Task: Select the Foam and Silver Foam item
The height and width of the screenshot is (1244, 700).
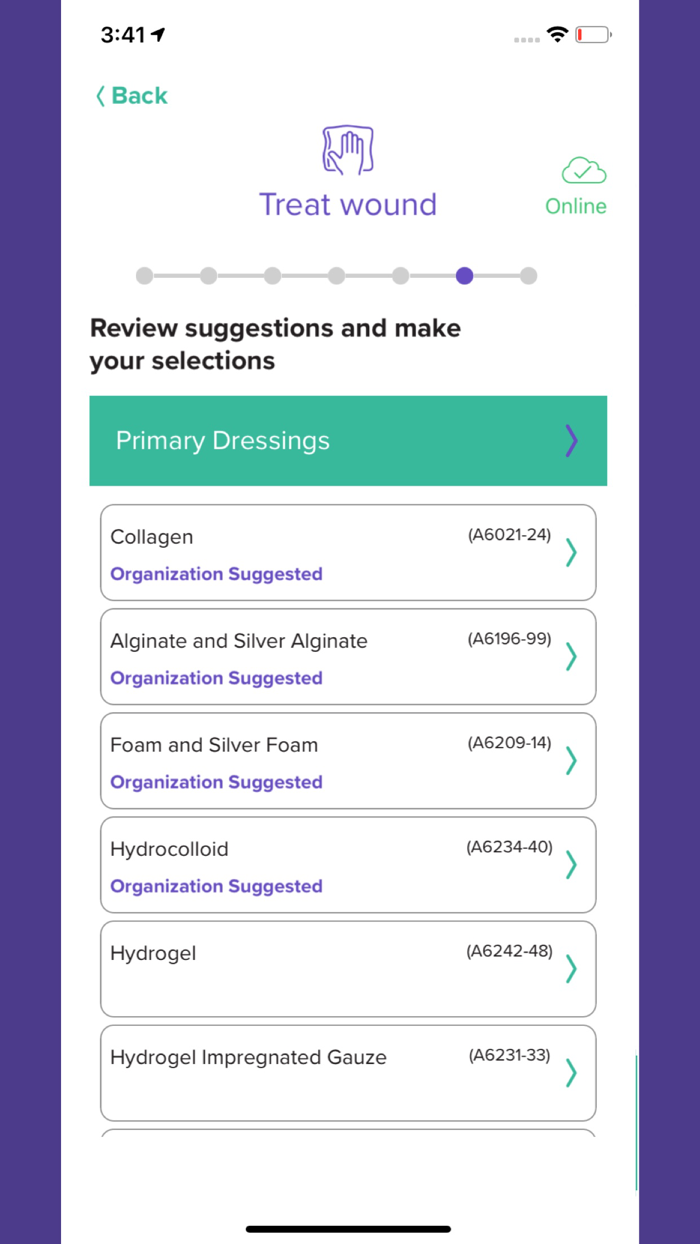Action: coord(348,760)
